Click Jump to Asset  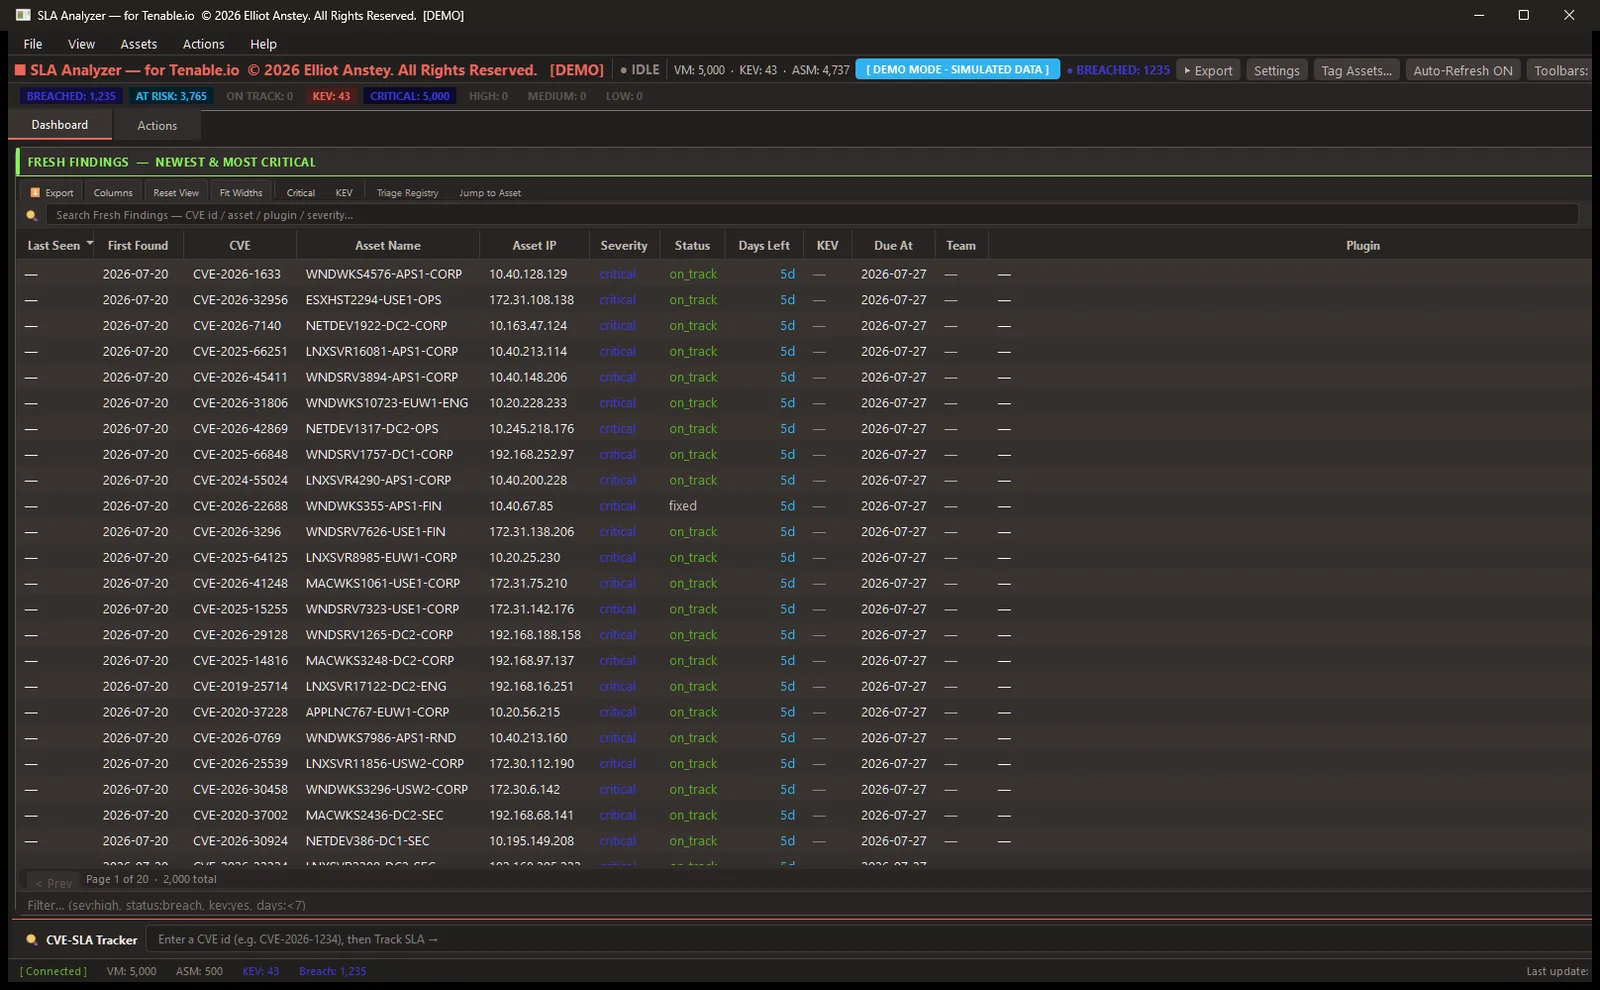490,192
